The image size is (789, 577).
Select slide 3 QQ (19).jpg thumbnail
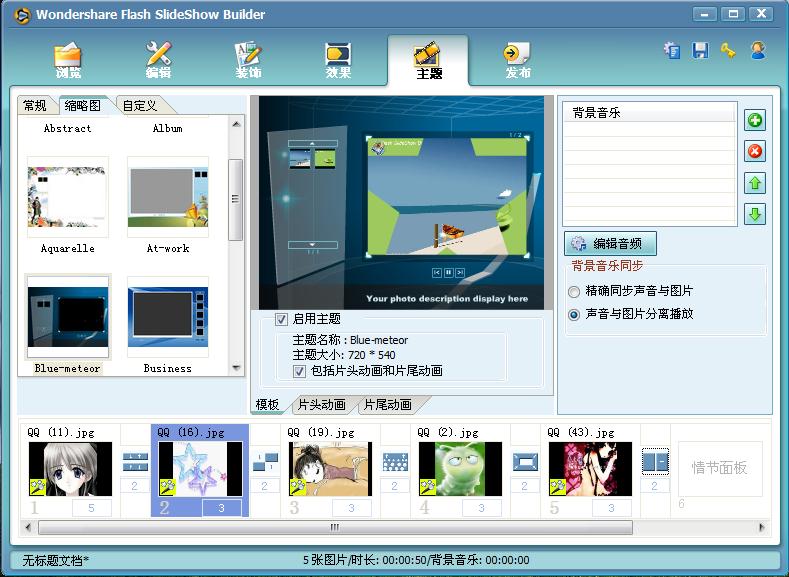point(331,469)
